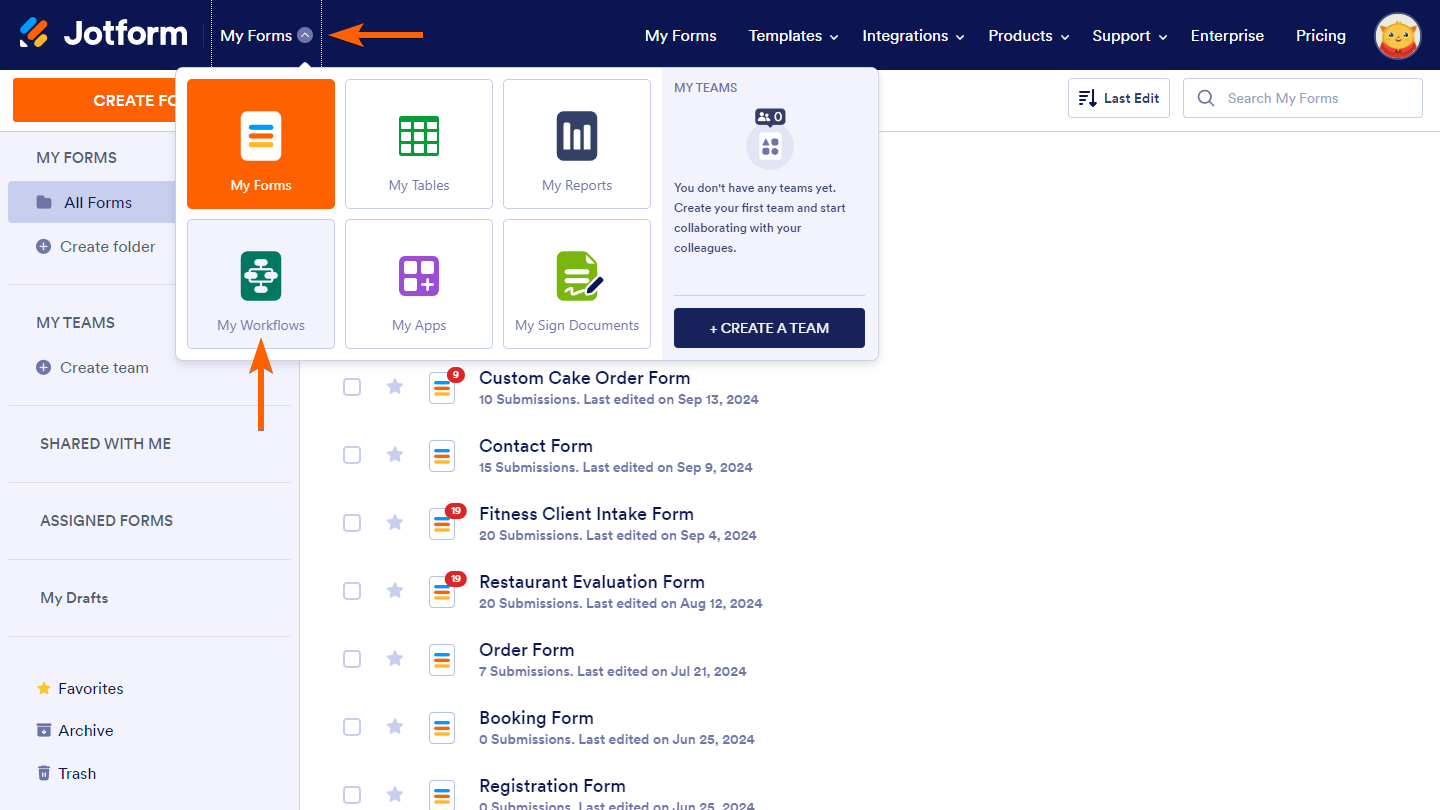Open the Restaurant Evaluation Form title
The width and height of the screenshot is (1440, 810).
pyautogui.click(x=592, y=582)
